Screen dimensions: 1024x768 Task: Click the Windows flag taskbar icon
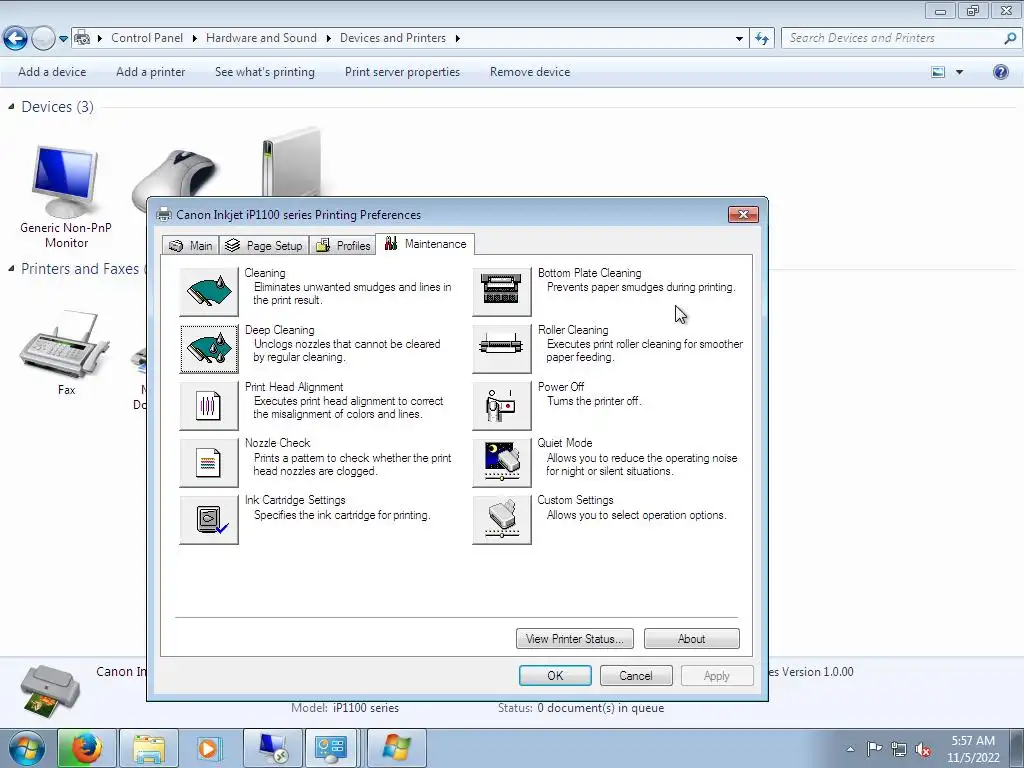coord(396,748)
